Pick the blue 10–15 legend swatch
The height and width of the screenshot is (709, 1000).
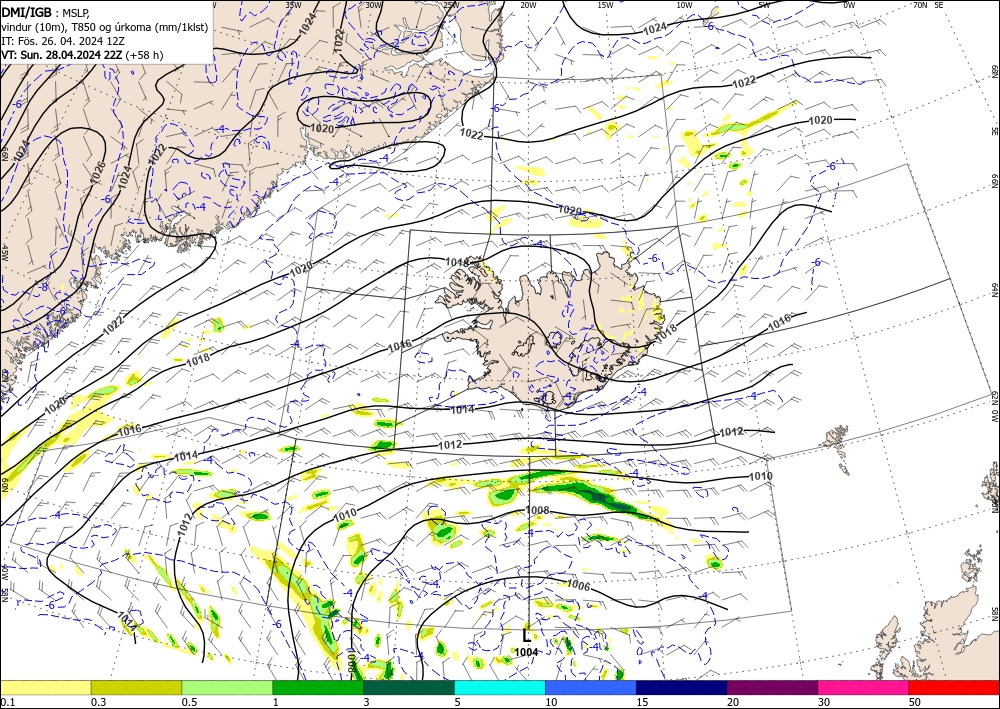click(591, 687)
